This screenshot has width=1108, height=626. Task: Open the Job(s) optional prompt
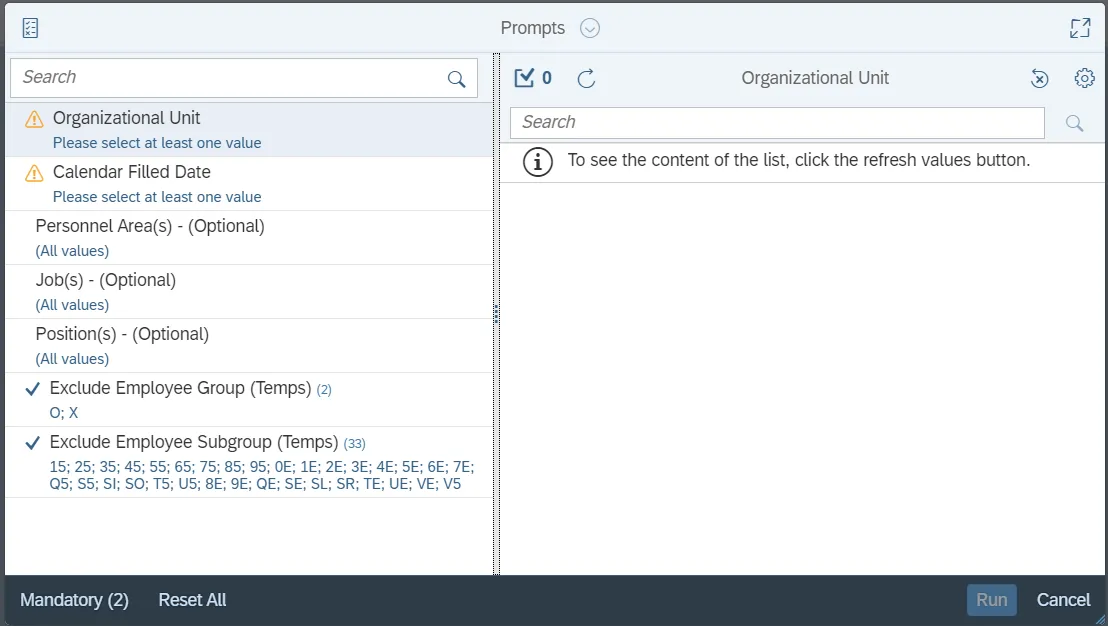pyautogui.click(x=106, y=281)
